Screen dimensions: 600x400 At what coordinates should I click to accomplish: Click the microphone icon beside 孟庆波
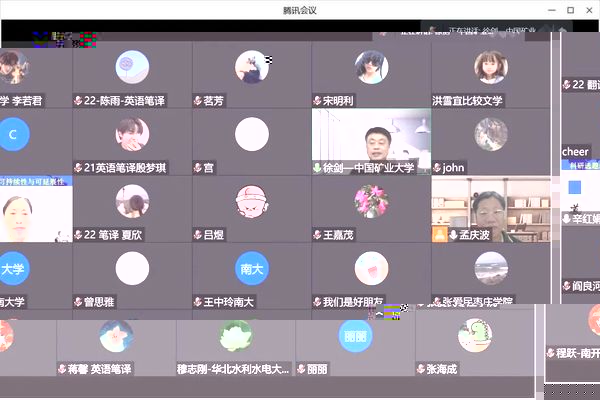tap(453, 235)
